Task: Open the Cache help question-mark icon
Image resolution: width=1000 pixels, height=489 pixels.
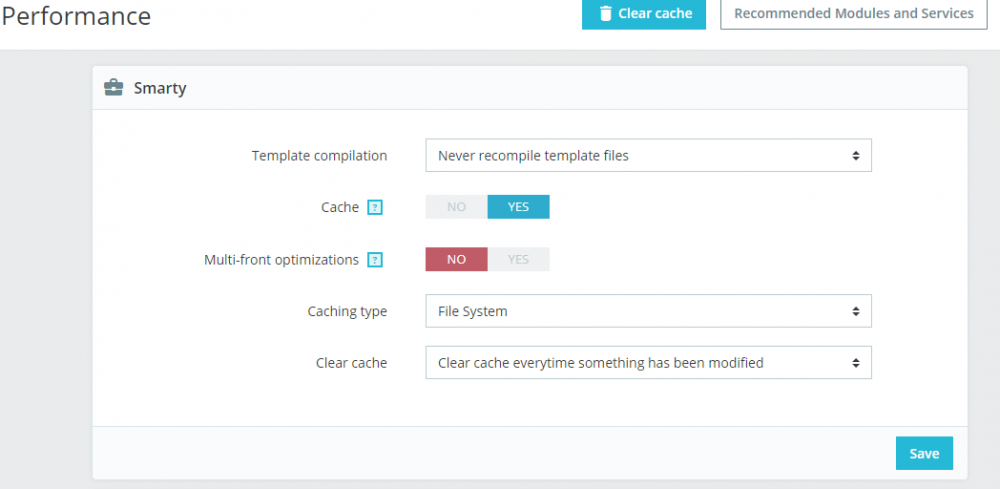Action: point(375,208)
